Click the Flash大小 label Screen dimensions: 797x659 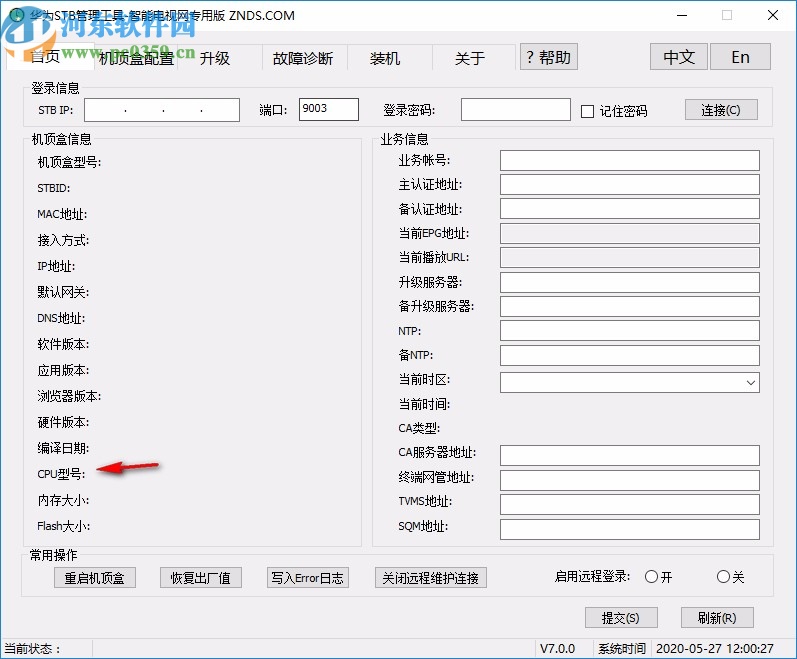click(x=64, y=526)
